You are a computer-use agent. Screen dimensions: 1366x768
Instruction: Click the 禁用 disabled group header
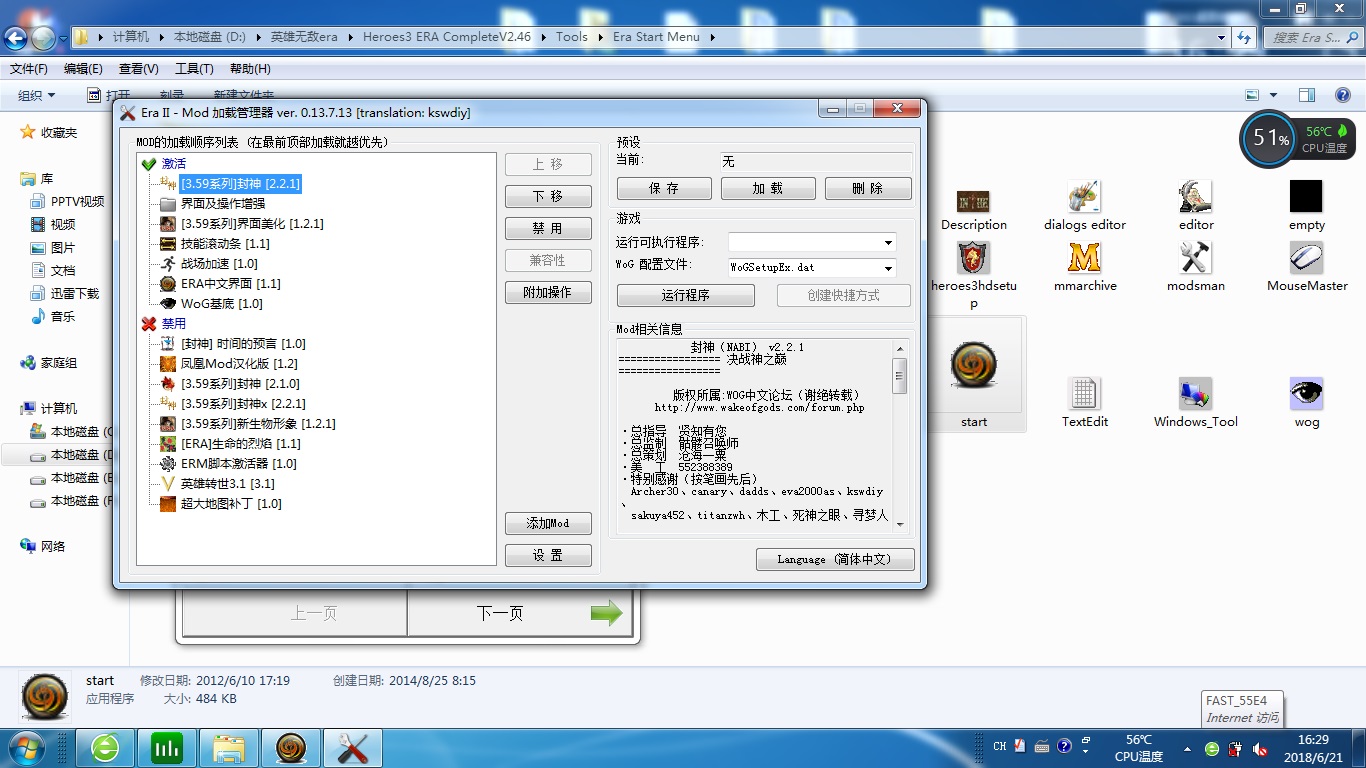(x=174, y=323)
